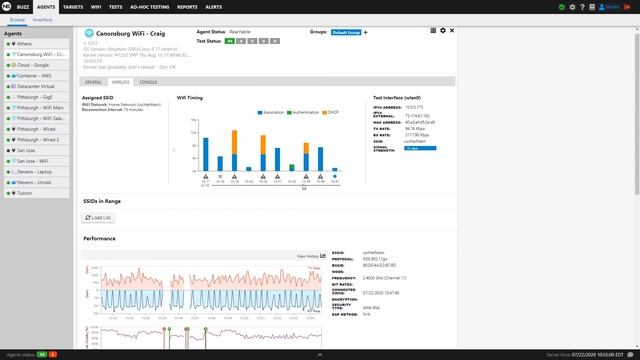Open the Steven user profile menu
This screenshot has width=640, height=360.
(609, 7)
